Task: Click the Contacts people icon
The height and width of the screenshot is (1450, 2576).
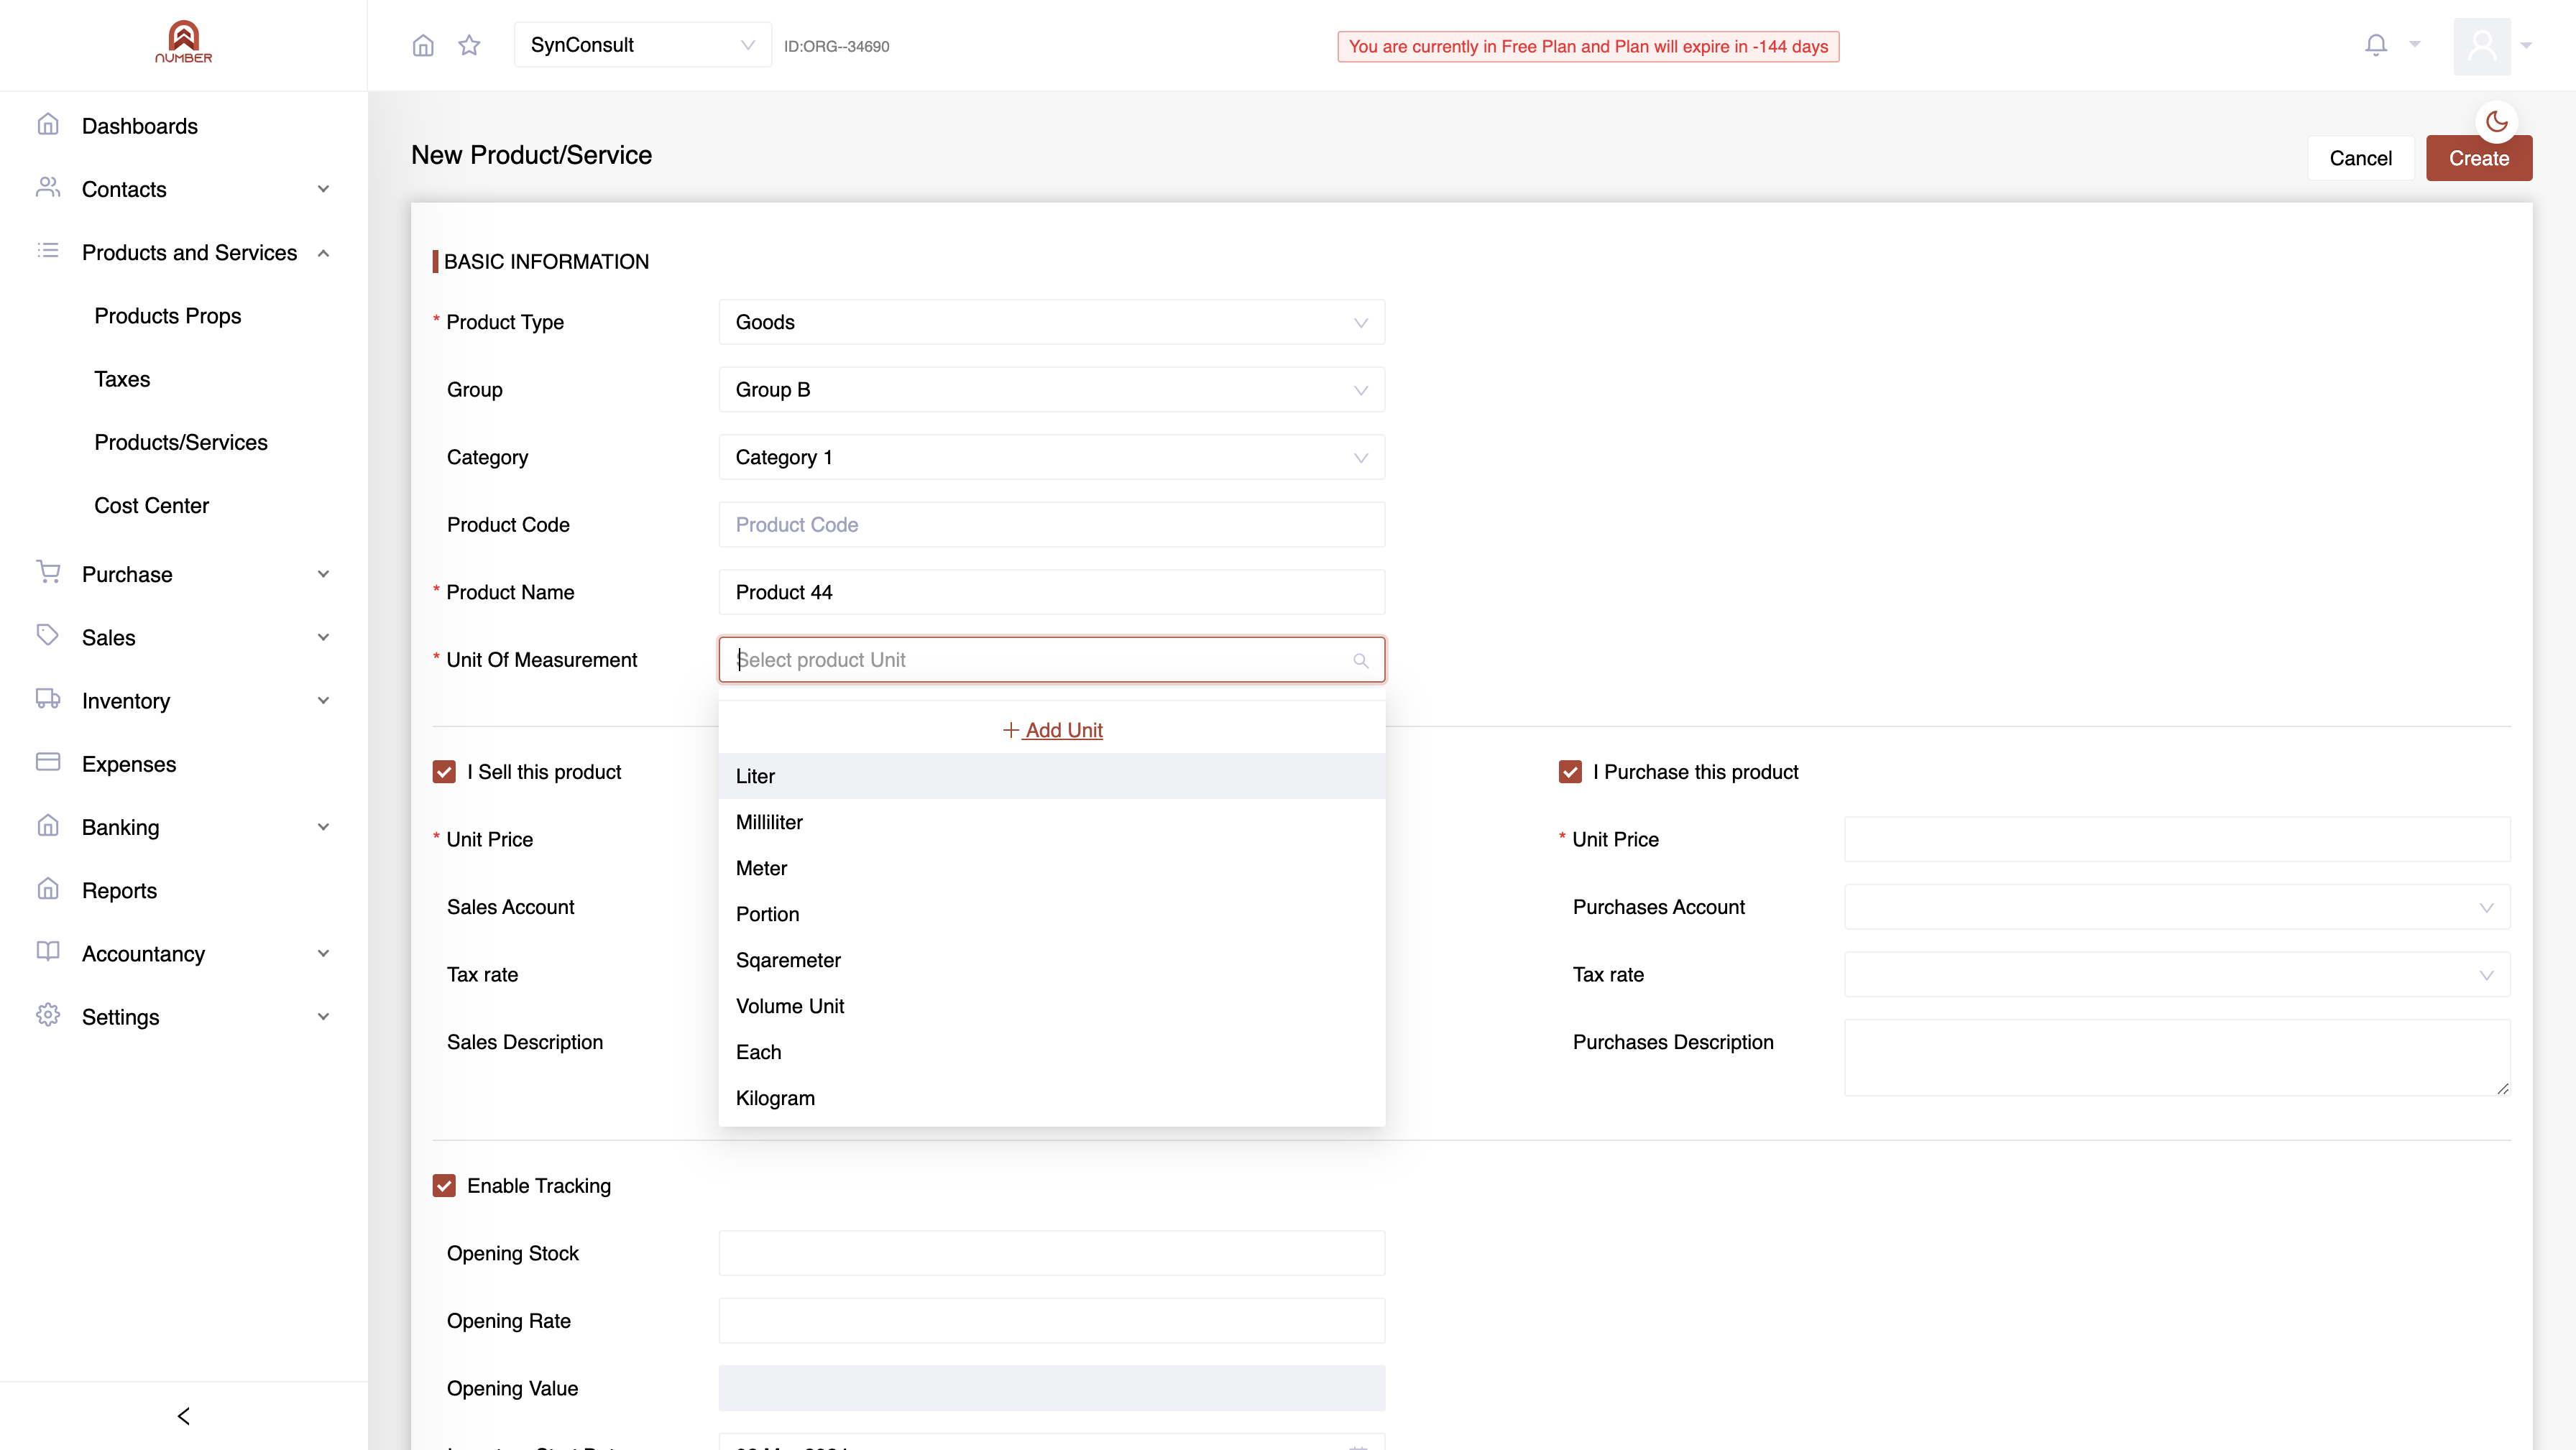Action: tap(48, 188)
